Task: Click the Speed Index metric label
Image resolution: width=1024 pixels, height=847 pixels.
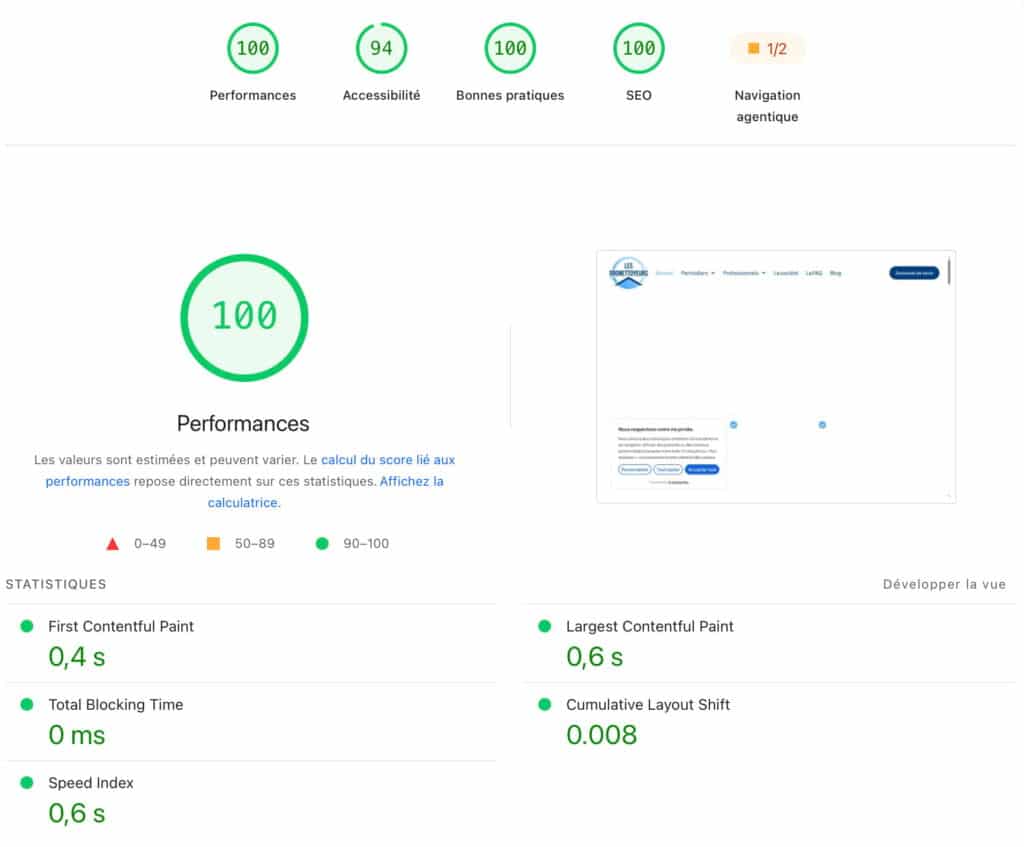Action: (x=91, y=783)
